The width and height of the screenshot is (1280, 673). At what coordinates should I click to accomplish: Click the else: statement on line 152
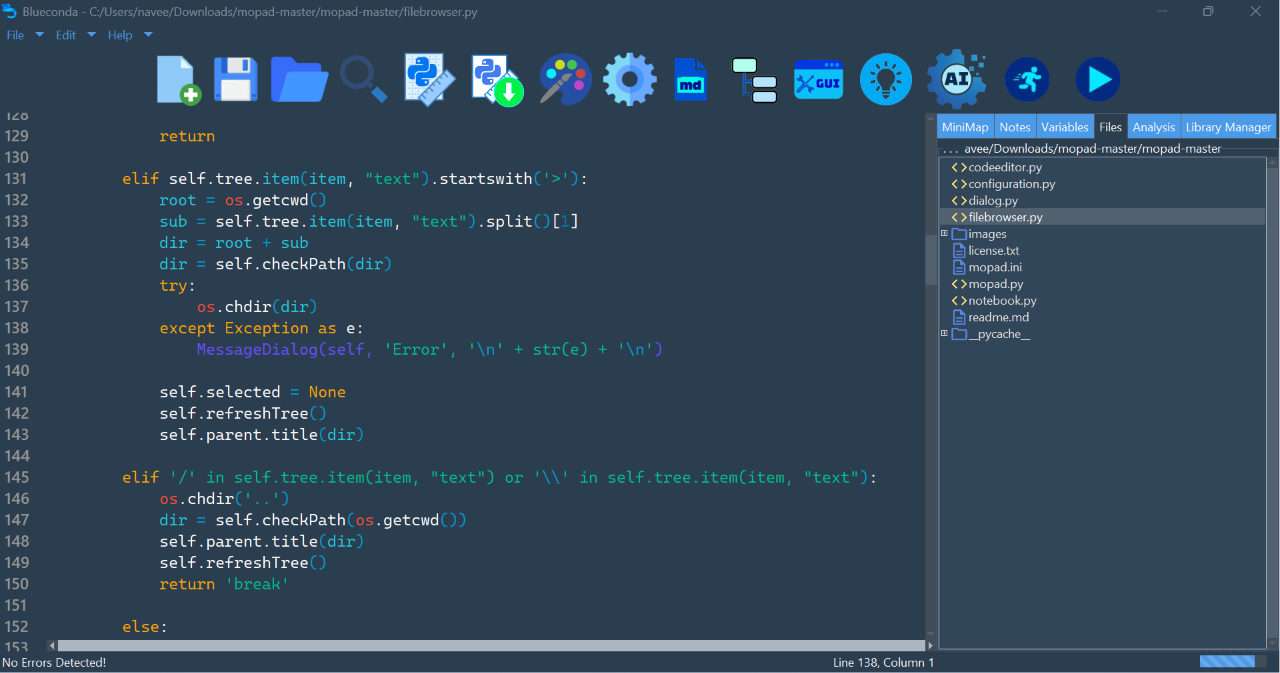[144, 627]
